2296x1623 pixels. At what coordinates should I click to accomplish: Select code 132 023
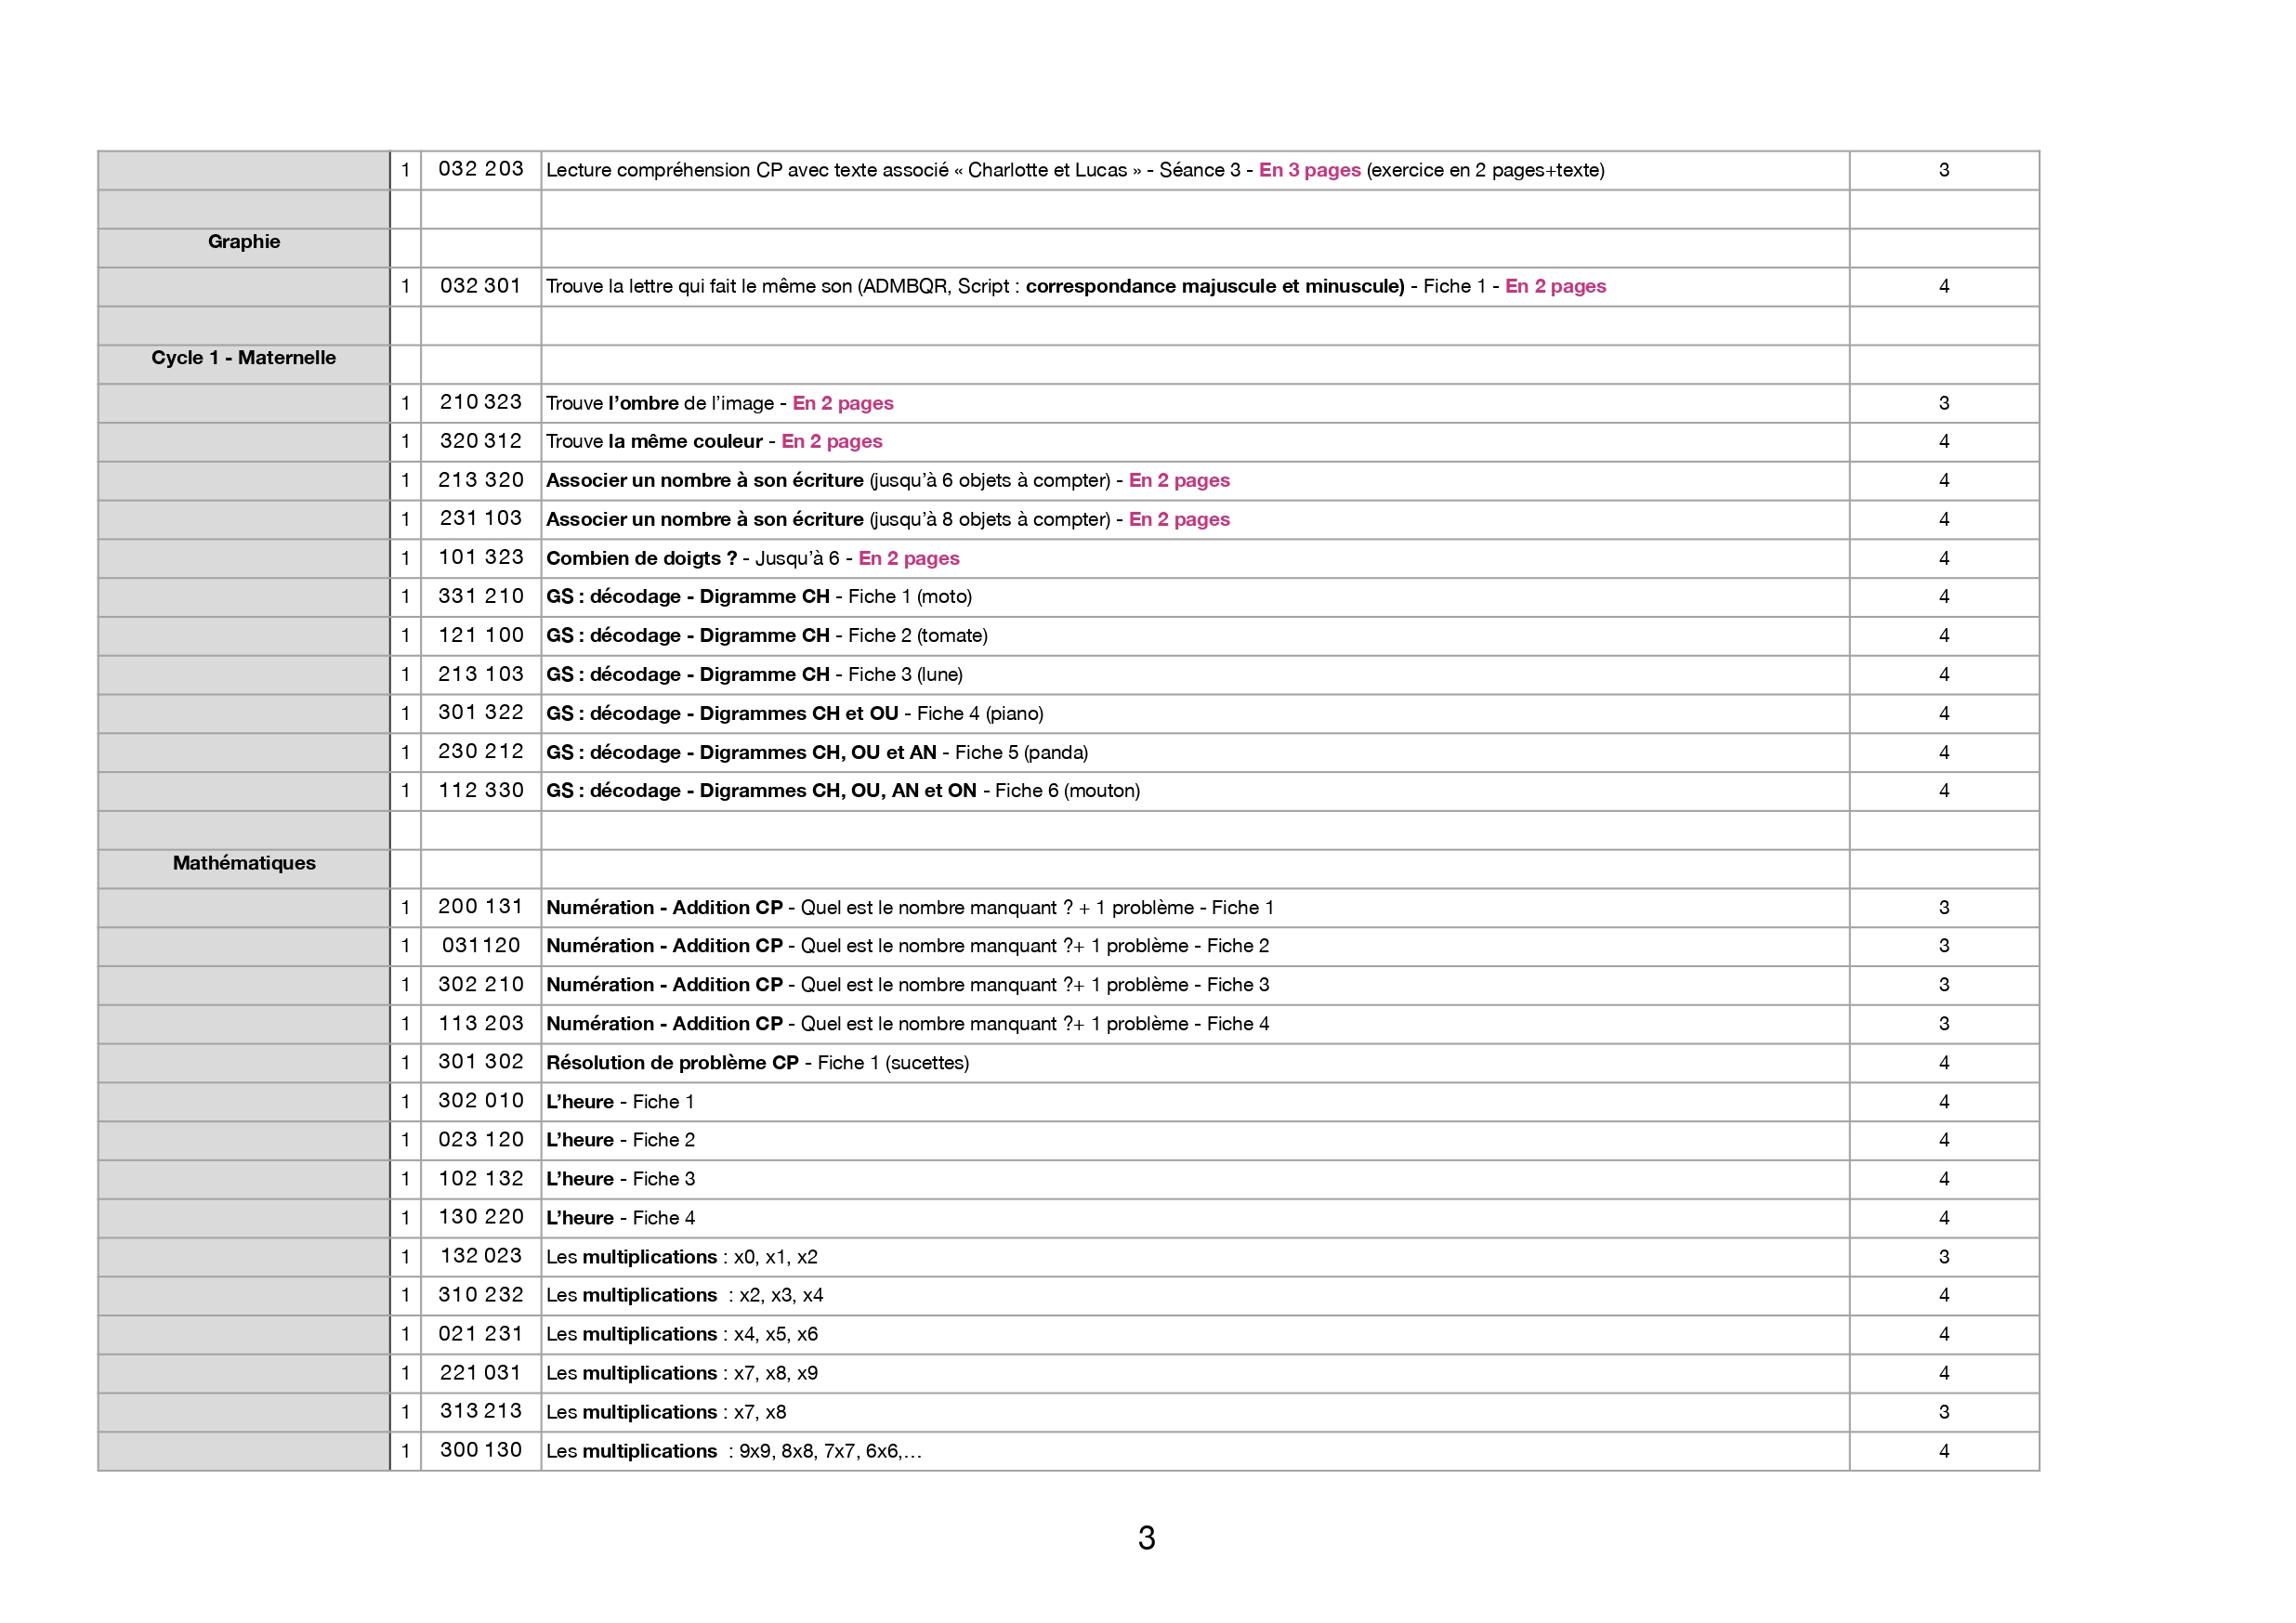[x=481, y=1255]
